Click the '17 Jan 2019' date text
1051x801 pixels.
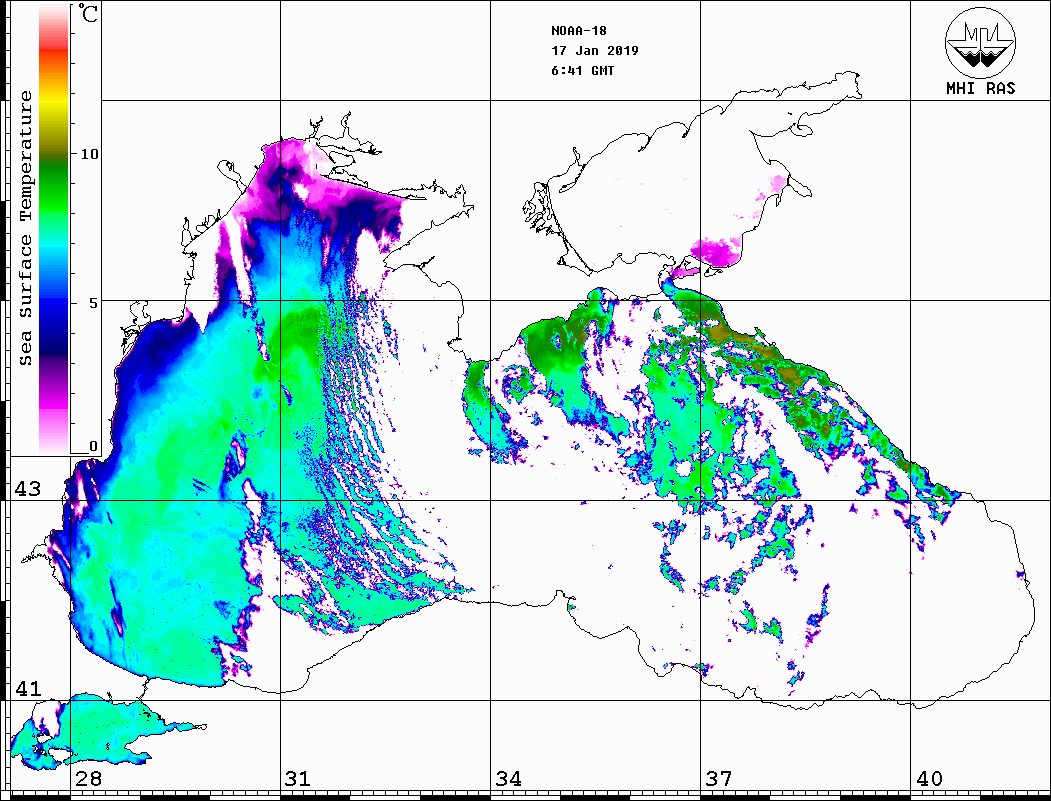point(595,51)
